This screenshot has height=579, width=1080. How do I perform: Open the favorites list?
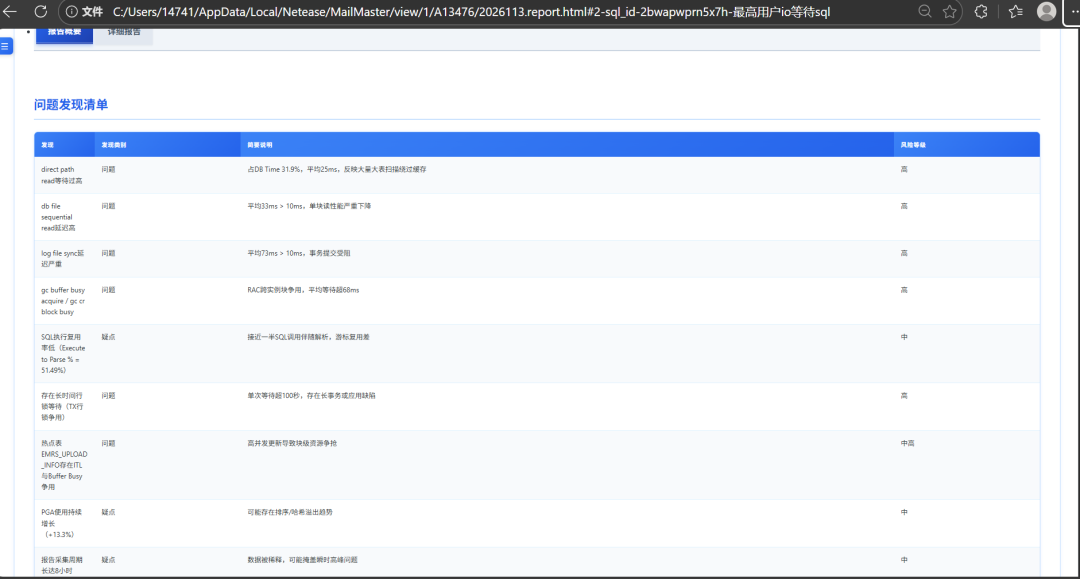1016,12
